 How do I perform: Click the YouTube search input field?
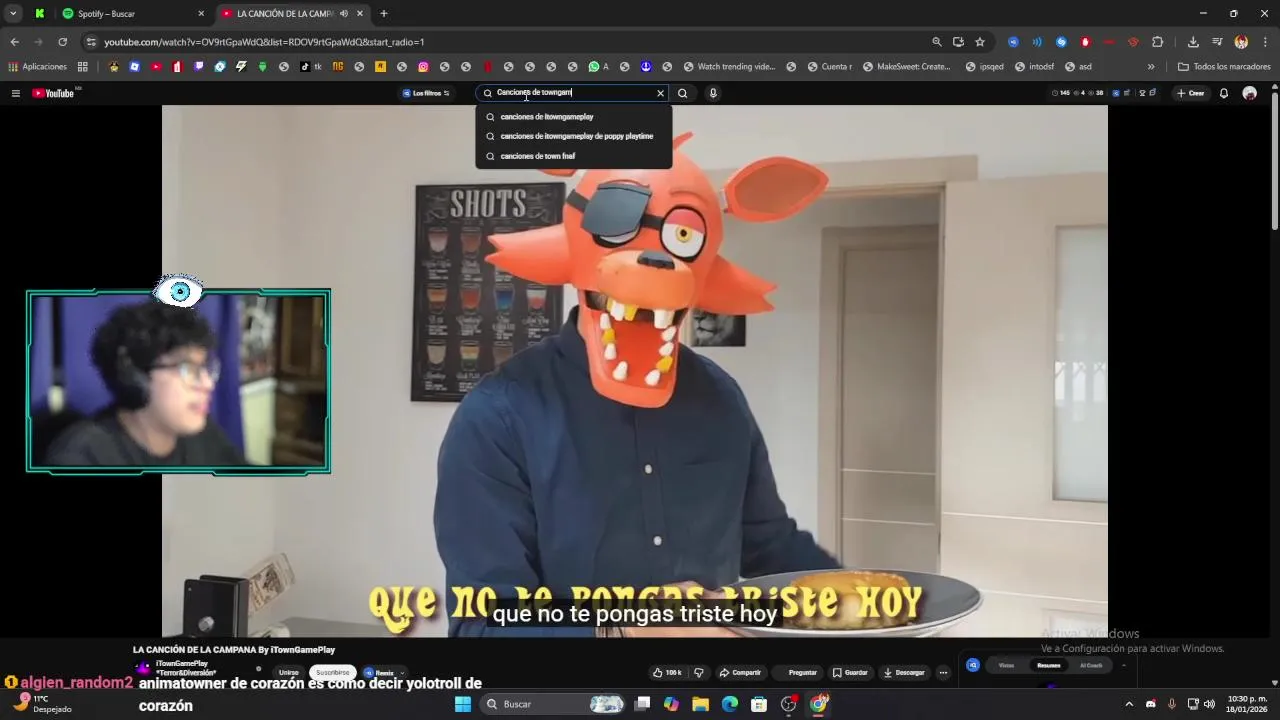click(572, 93)
